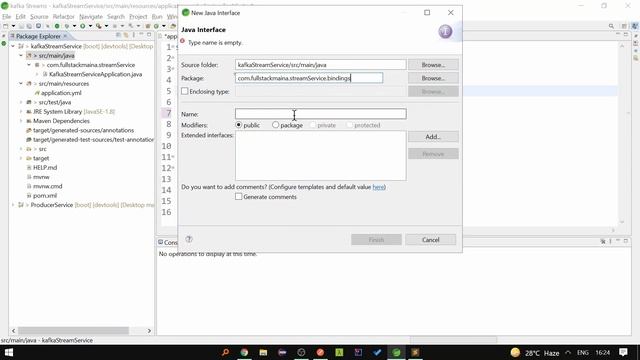Show hidden system tray icons
Image resolution: width=640 pixels, height=360 pixels.
[568, 352]
